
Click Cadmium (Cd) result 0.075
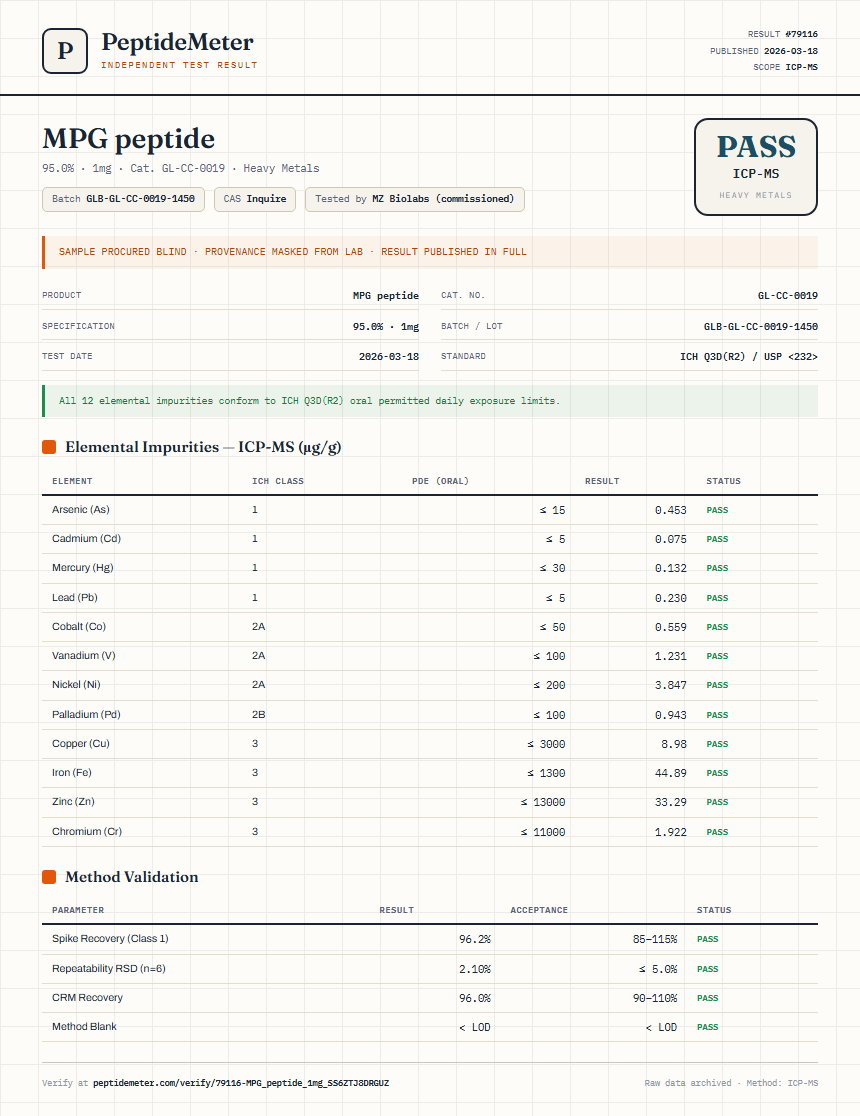tap(671, 539)
